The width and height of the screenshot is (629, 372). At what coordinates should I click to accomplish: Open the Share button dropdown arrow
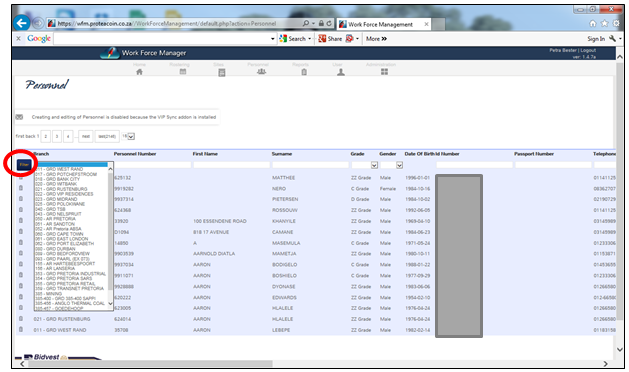click(x=357, y=39)
